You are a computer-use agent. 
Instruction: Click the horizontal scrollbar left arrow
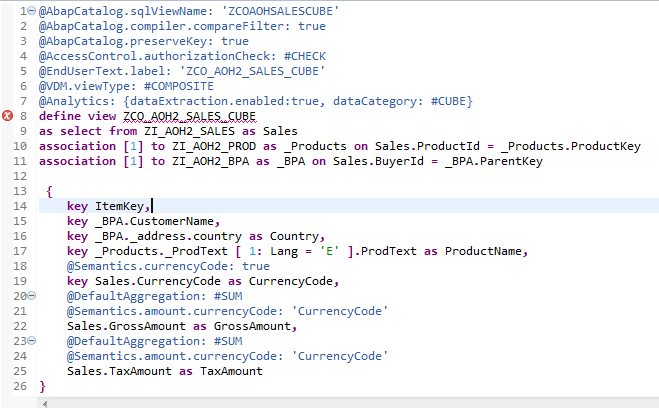coord(45,404)
